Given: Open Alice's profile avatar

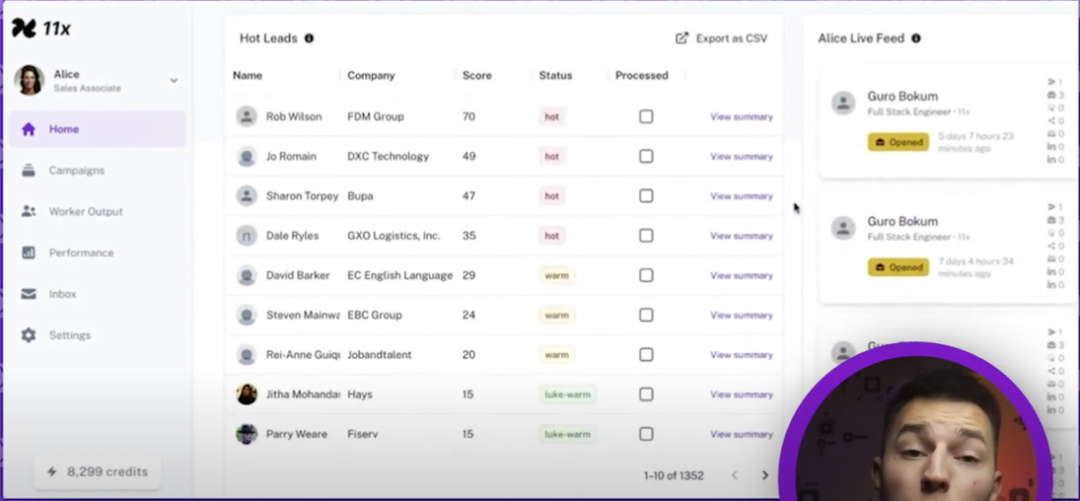Looking at the screenshot, I should pyautogui.click(x=29, y=80).
